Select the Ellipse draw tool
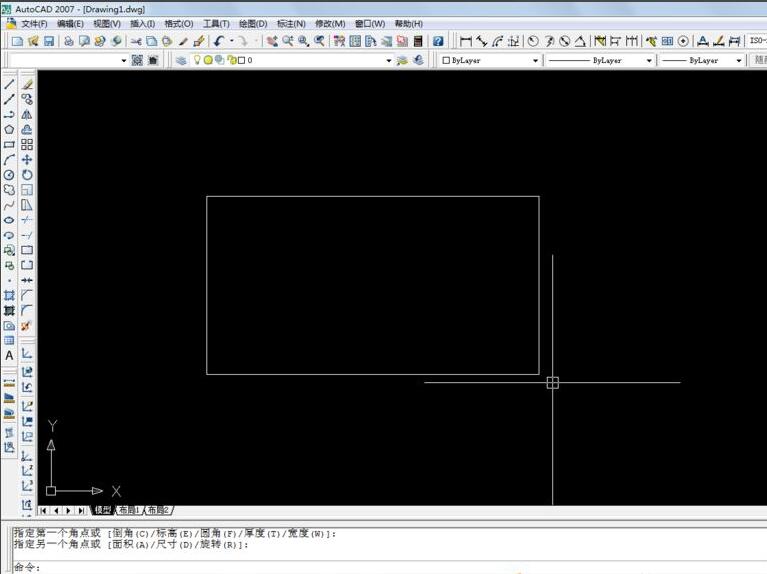767x574 pixels. pyautogui.click(x=9, y=220)
